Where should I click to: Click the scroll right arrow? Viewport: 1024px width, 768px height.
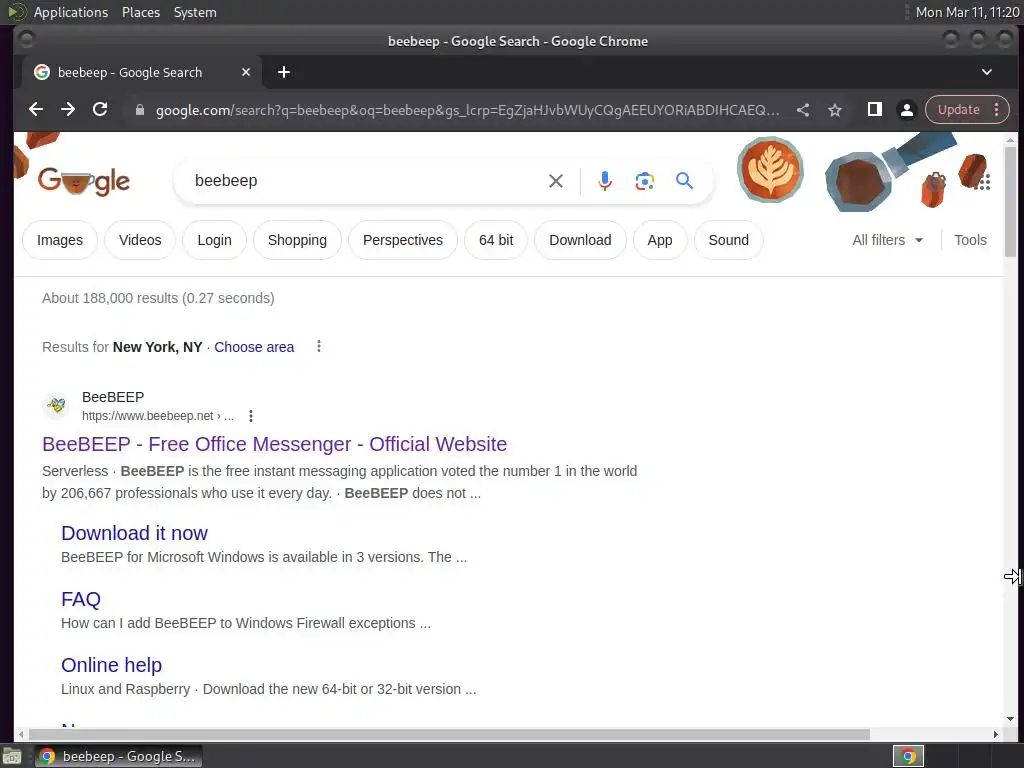click(995, 735)
